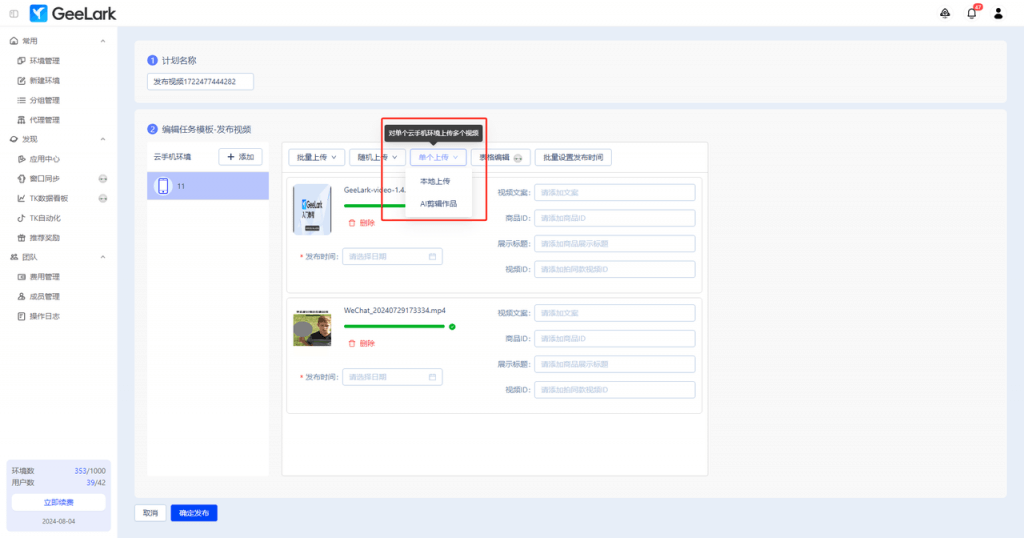Image resolution: width=1024 pixels, height=538 pixels.
Task: Click the 计划名称 input field
Action: pos(200,82)
